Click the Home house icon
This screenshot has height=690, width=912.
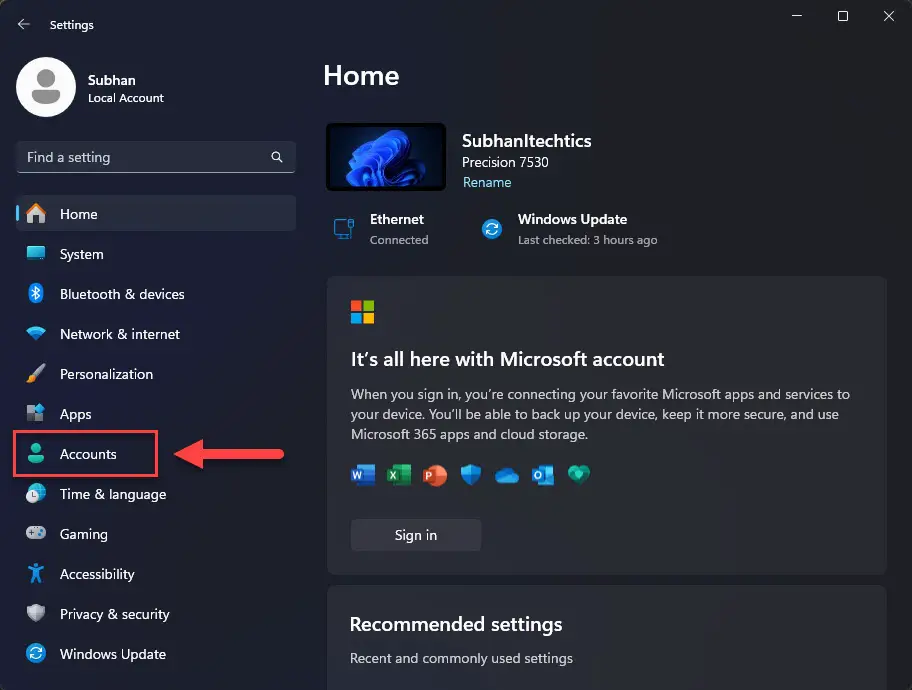coord(36,214)
